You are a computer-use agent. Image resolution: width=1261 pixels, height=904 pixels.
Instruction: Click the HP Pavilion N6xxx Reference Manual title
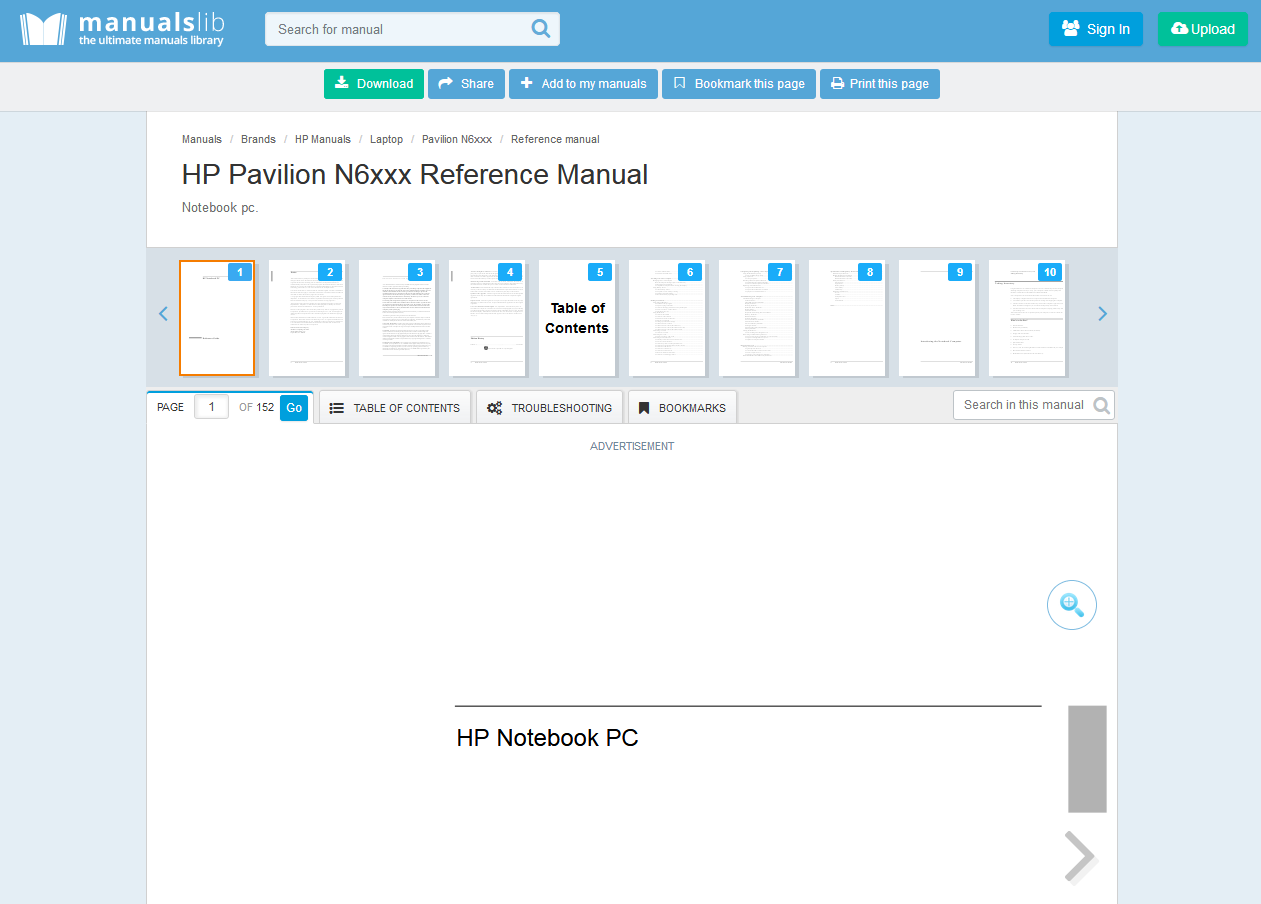[415, 175]
